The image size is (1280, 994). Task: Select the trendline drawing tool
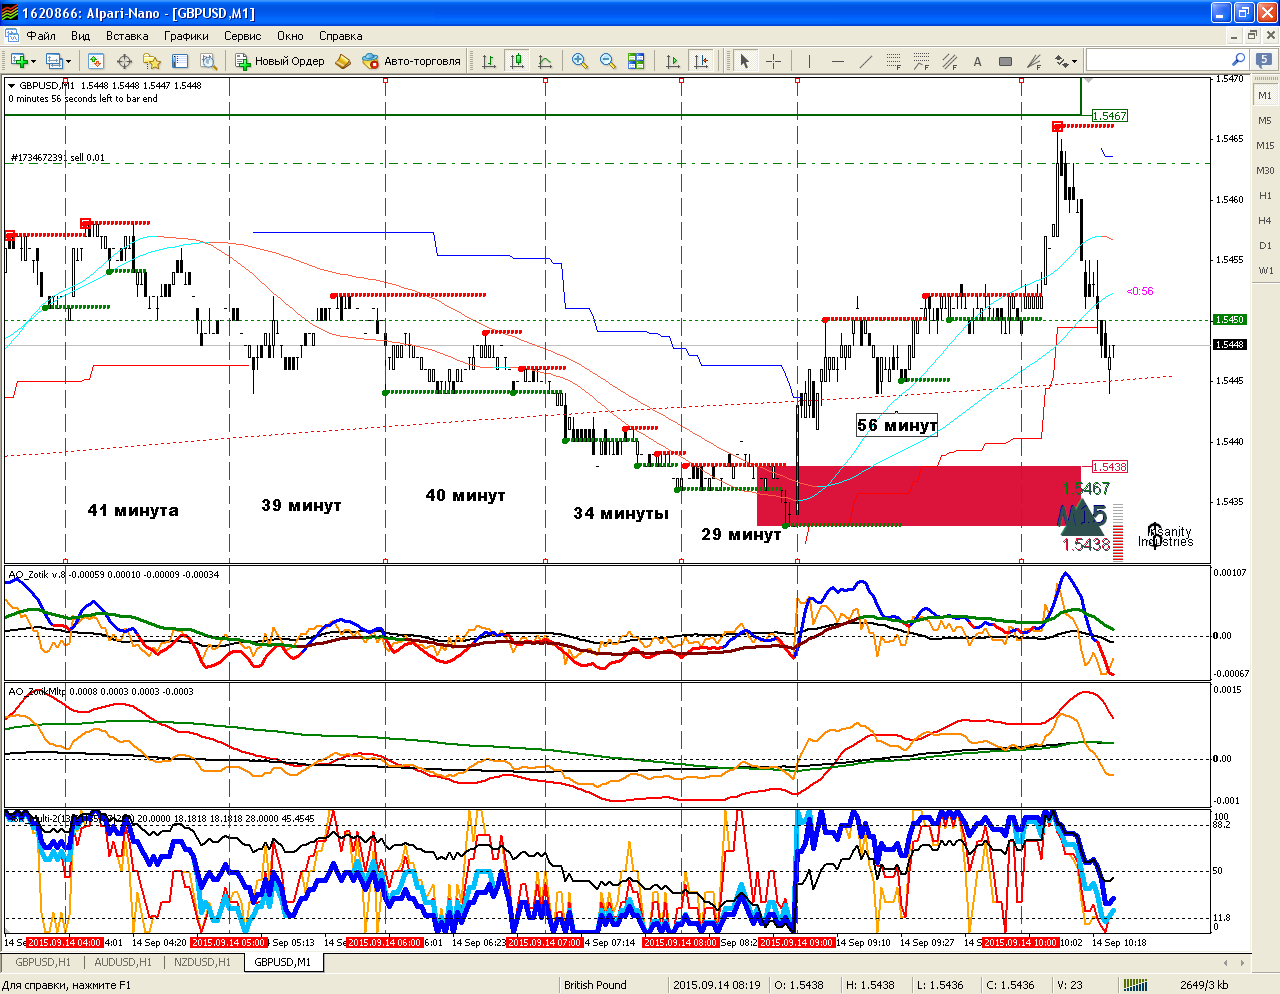point(866,61)
